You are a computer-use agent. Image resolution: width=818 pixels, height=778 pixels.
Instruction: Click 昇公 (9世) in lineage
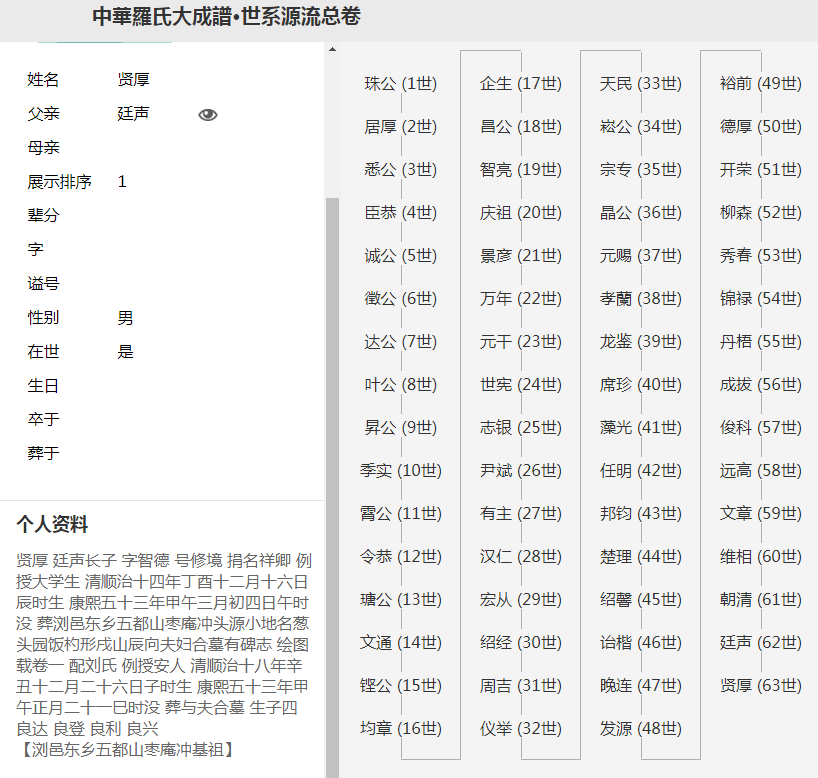click(x=401, y=428)
